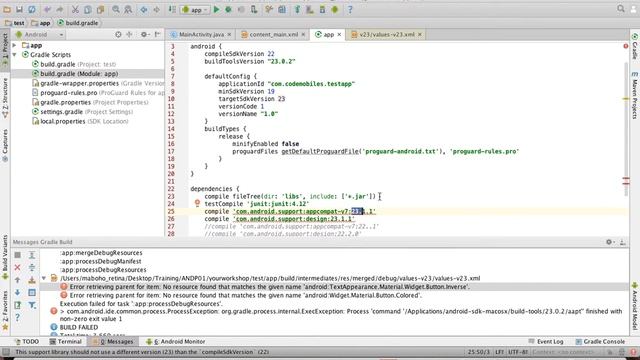
Task: Navigate forward with the right arrow icon
Action: click(156, 9)
